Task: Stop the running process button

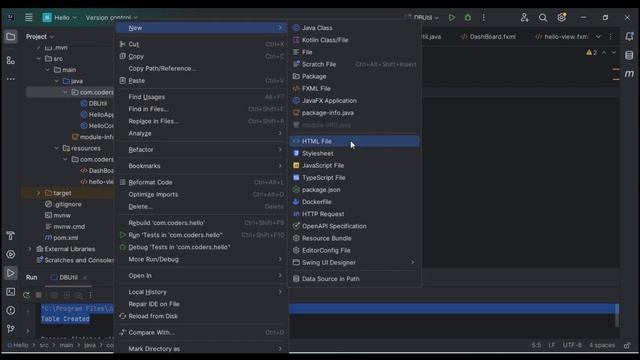Action: coord(39,295)
